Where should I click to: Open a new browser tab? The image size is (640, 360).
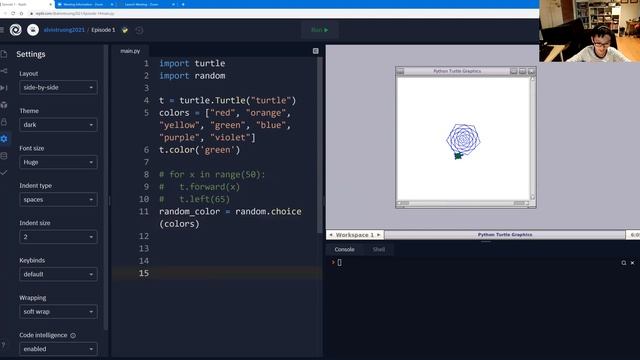click(x=183, y=4)
